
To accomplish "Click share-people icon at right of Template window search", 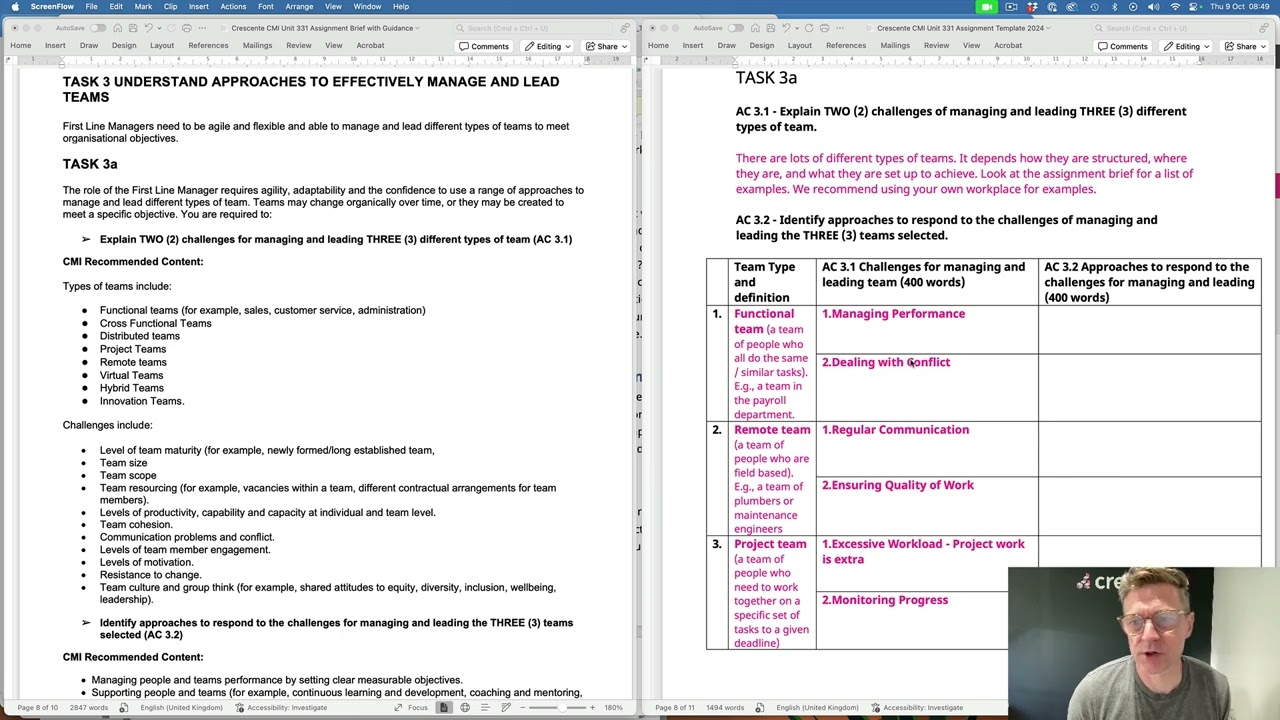I will click(x=1263, y=28).
